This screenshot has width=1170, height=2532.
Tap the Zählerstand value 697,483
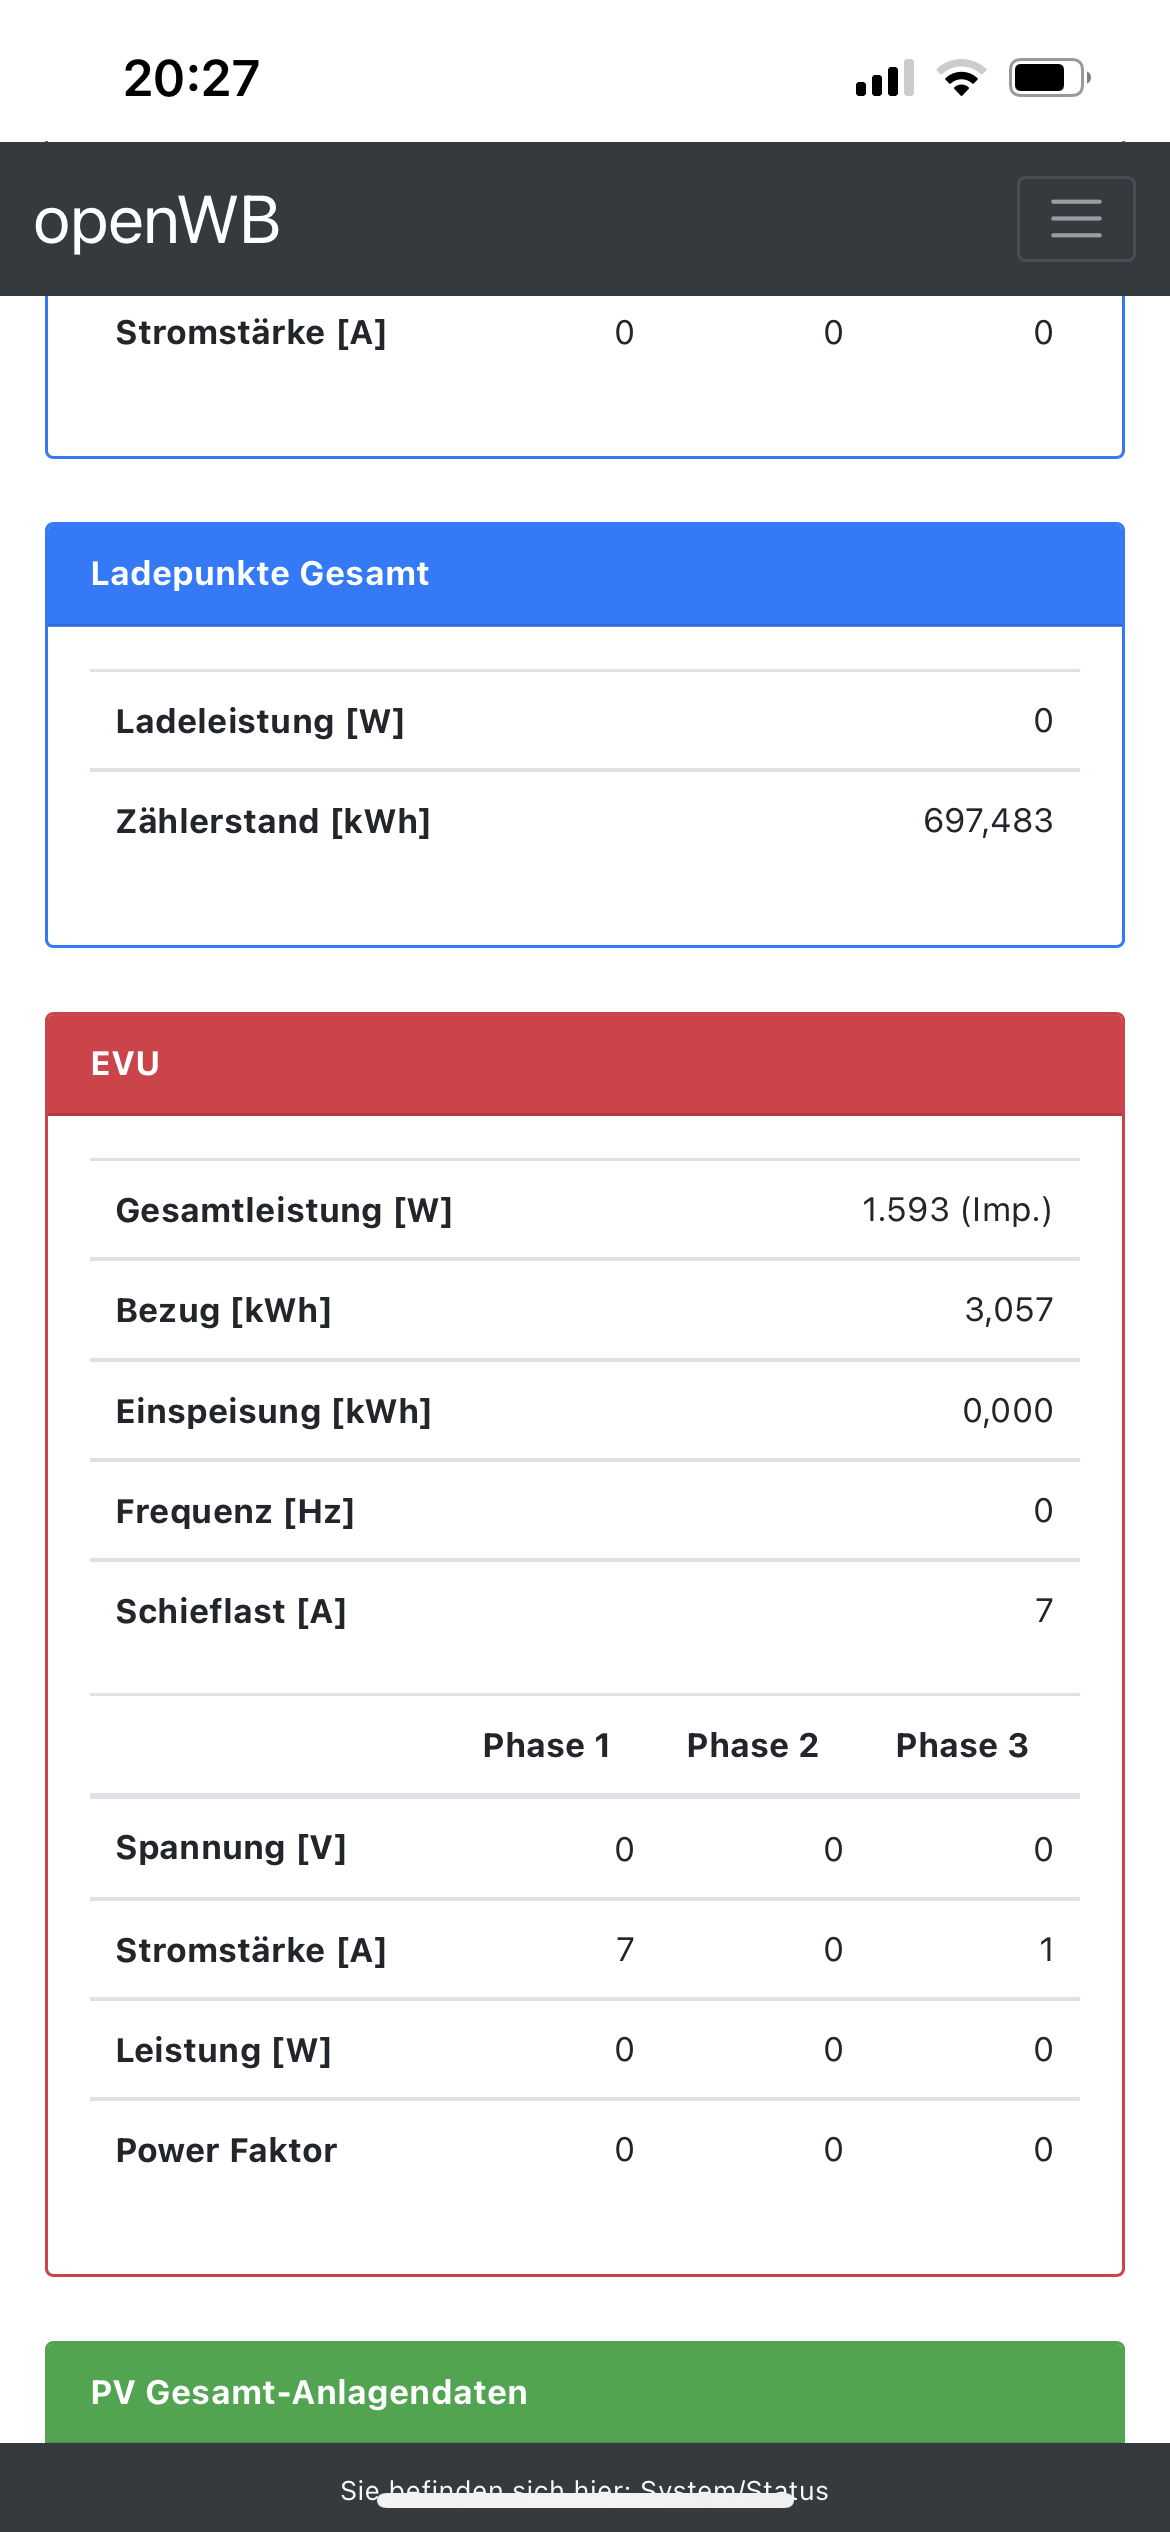(x=987, y=821)
